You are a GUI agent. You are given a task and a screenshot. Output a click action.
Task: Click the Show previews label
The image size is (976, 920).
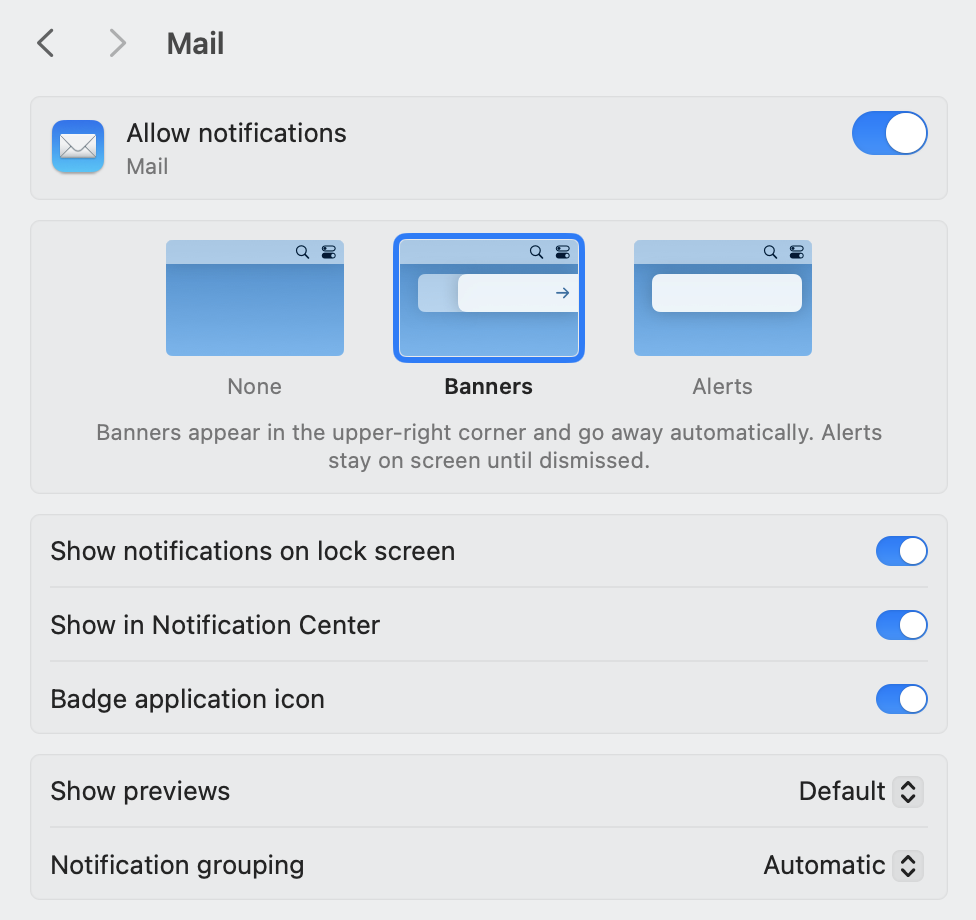tap(140, 792)
